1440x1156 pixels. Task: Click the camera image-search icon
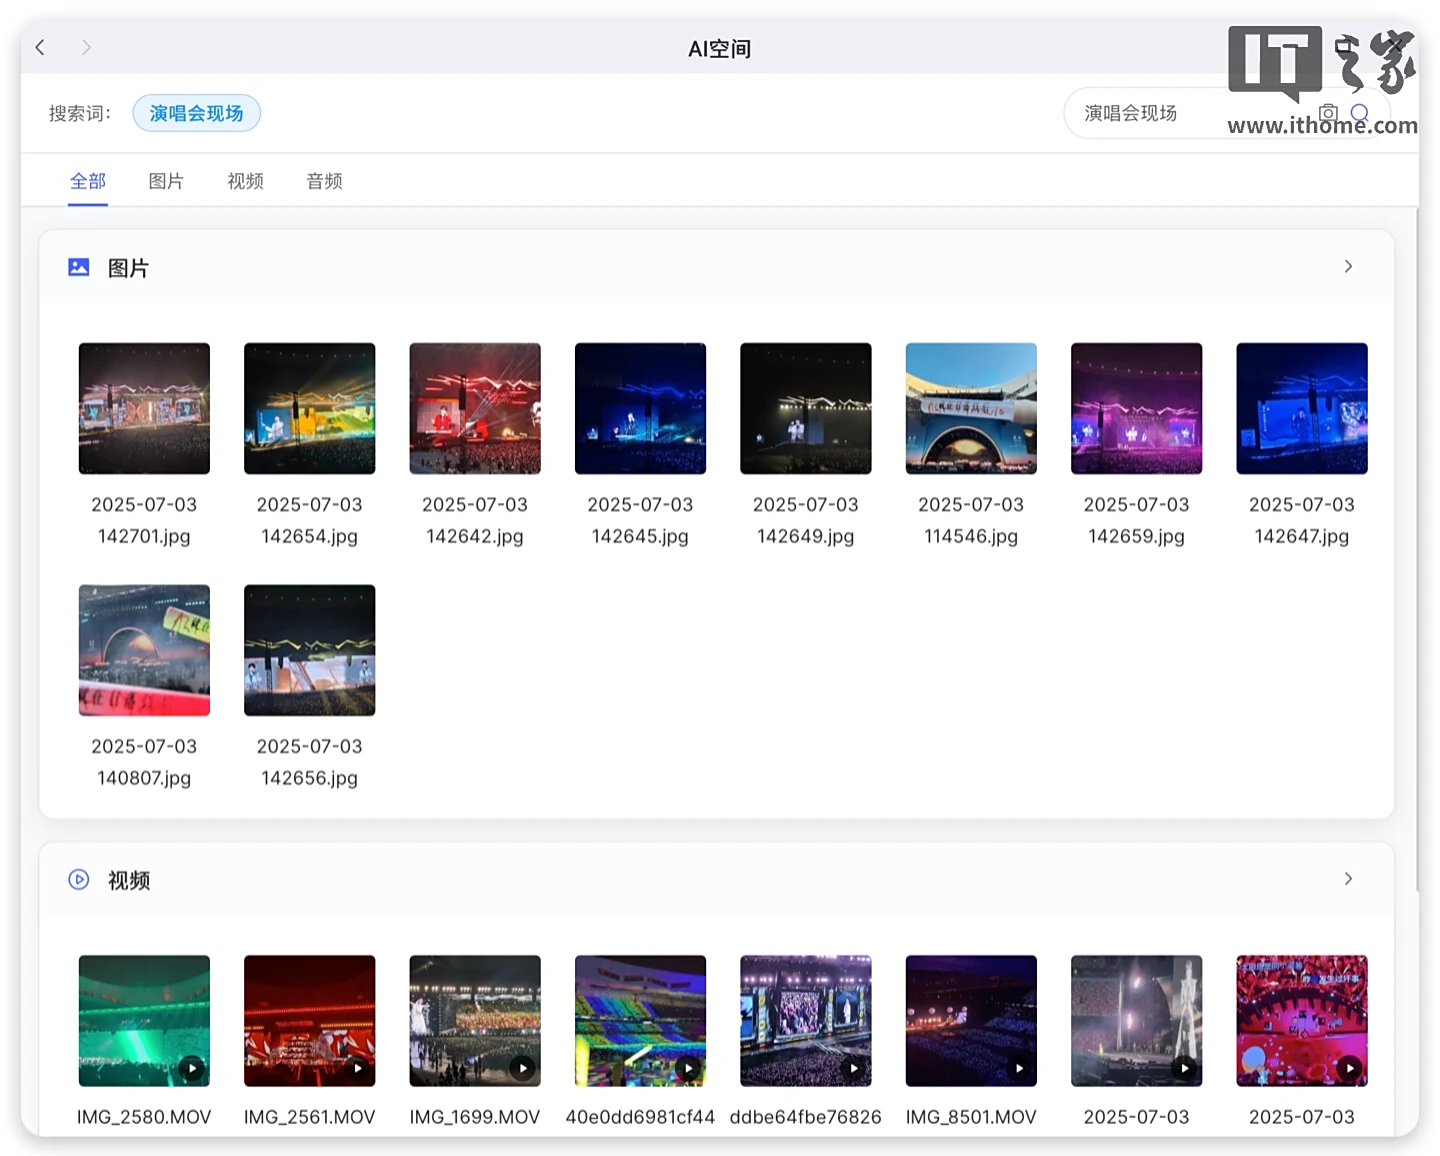click(1328, 113)
